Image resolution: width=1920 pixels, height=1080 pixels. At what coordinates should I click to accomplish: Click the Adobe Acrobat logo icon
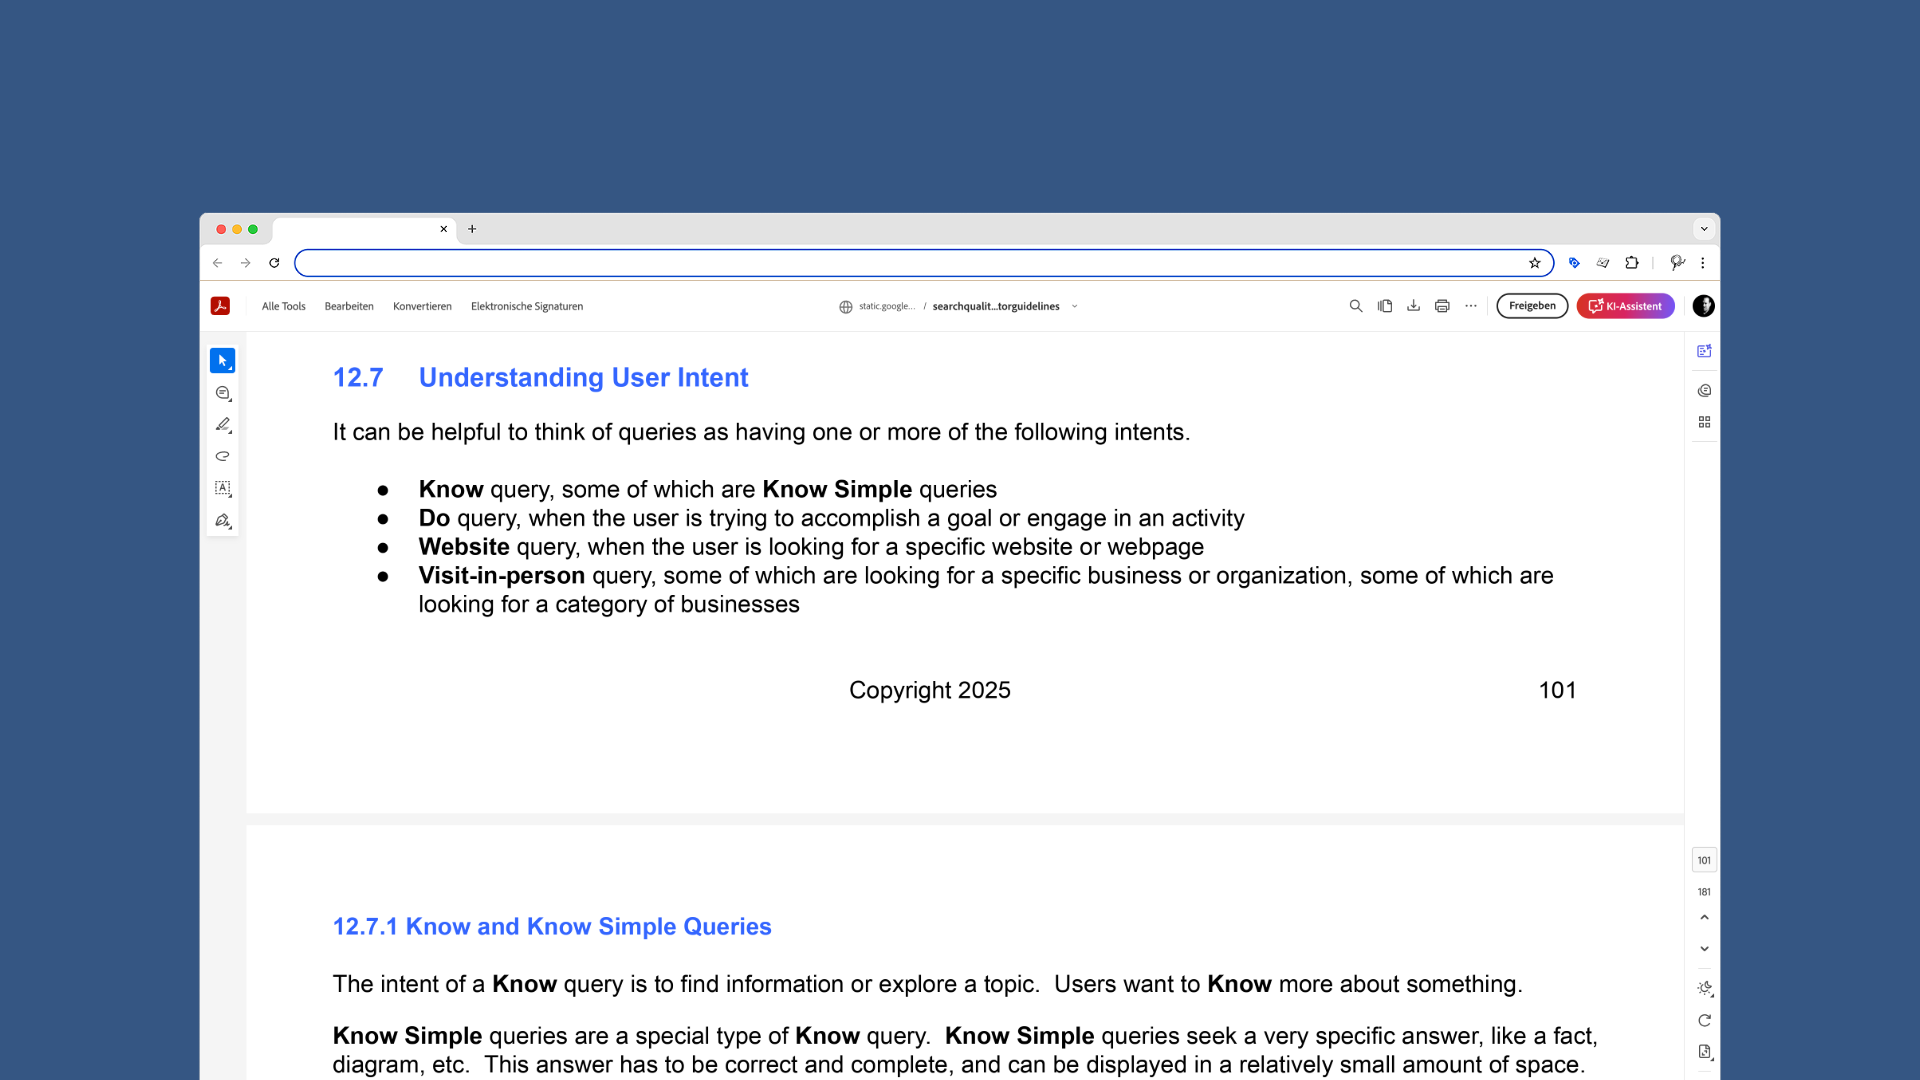click(220, 306)
